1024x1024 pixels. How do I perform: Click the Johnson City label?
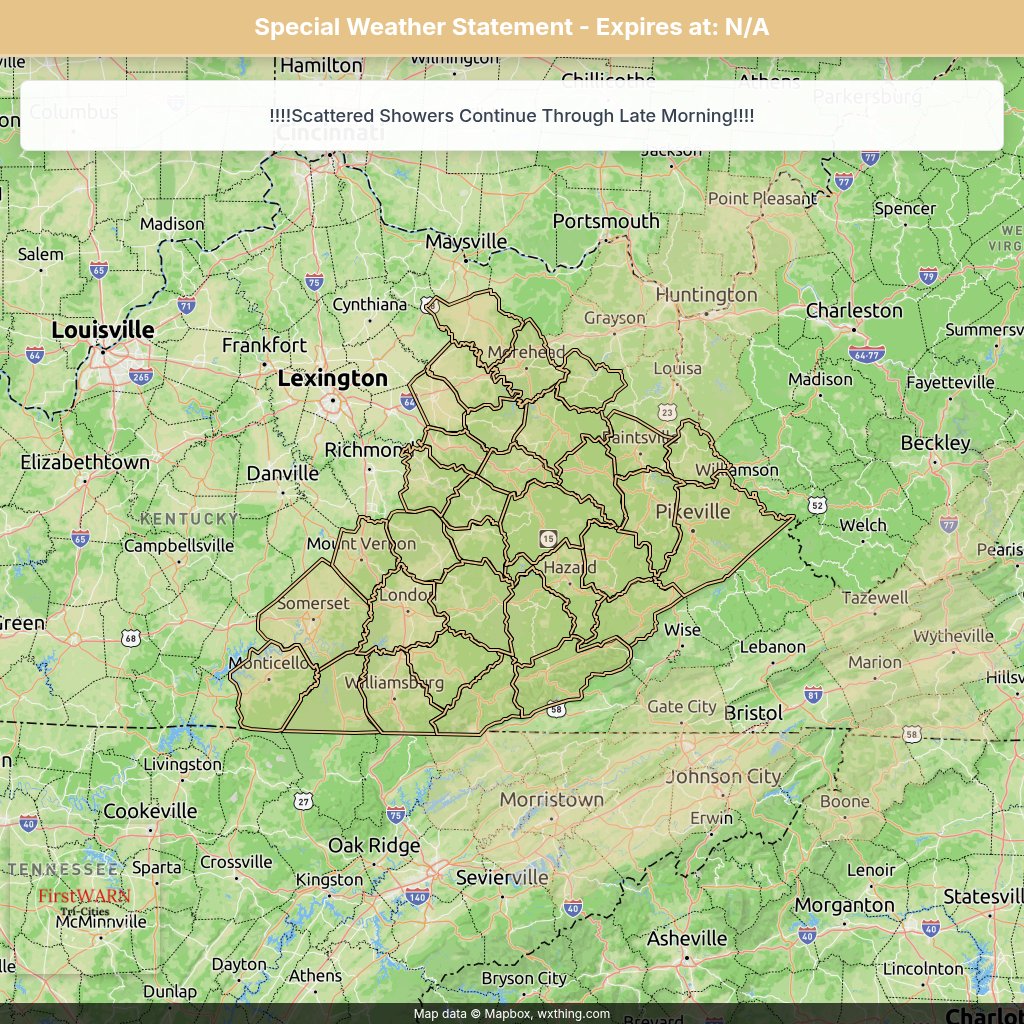[x=723, y=776]
